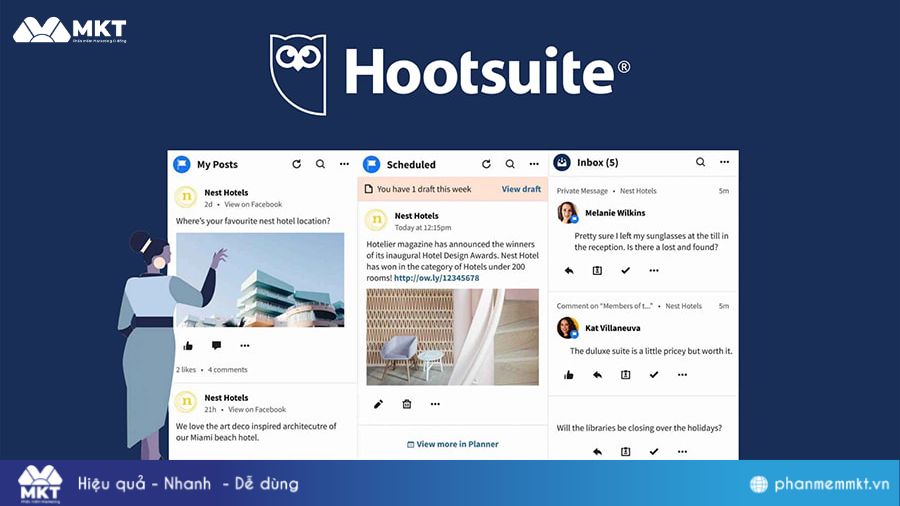
Task: Click 'Today at 12:15pm' timestamp
Action: coord(422,228)
